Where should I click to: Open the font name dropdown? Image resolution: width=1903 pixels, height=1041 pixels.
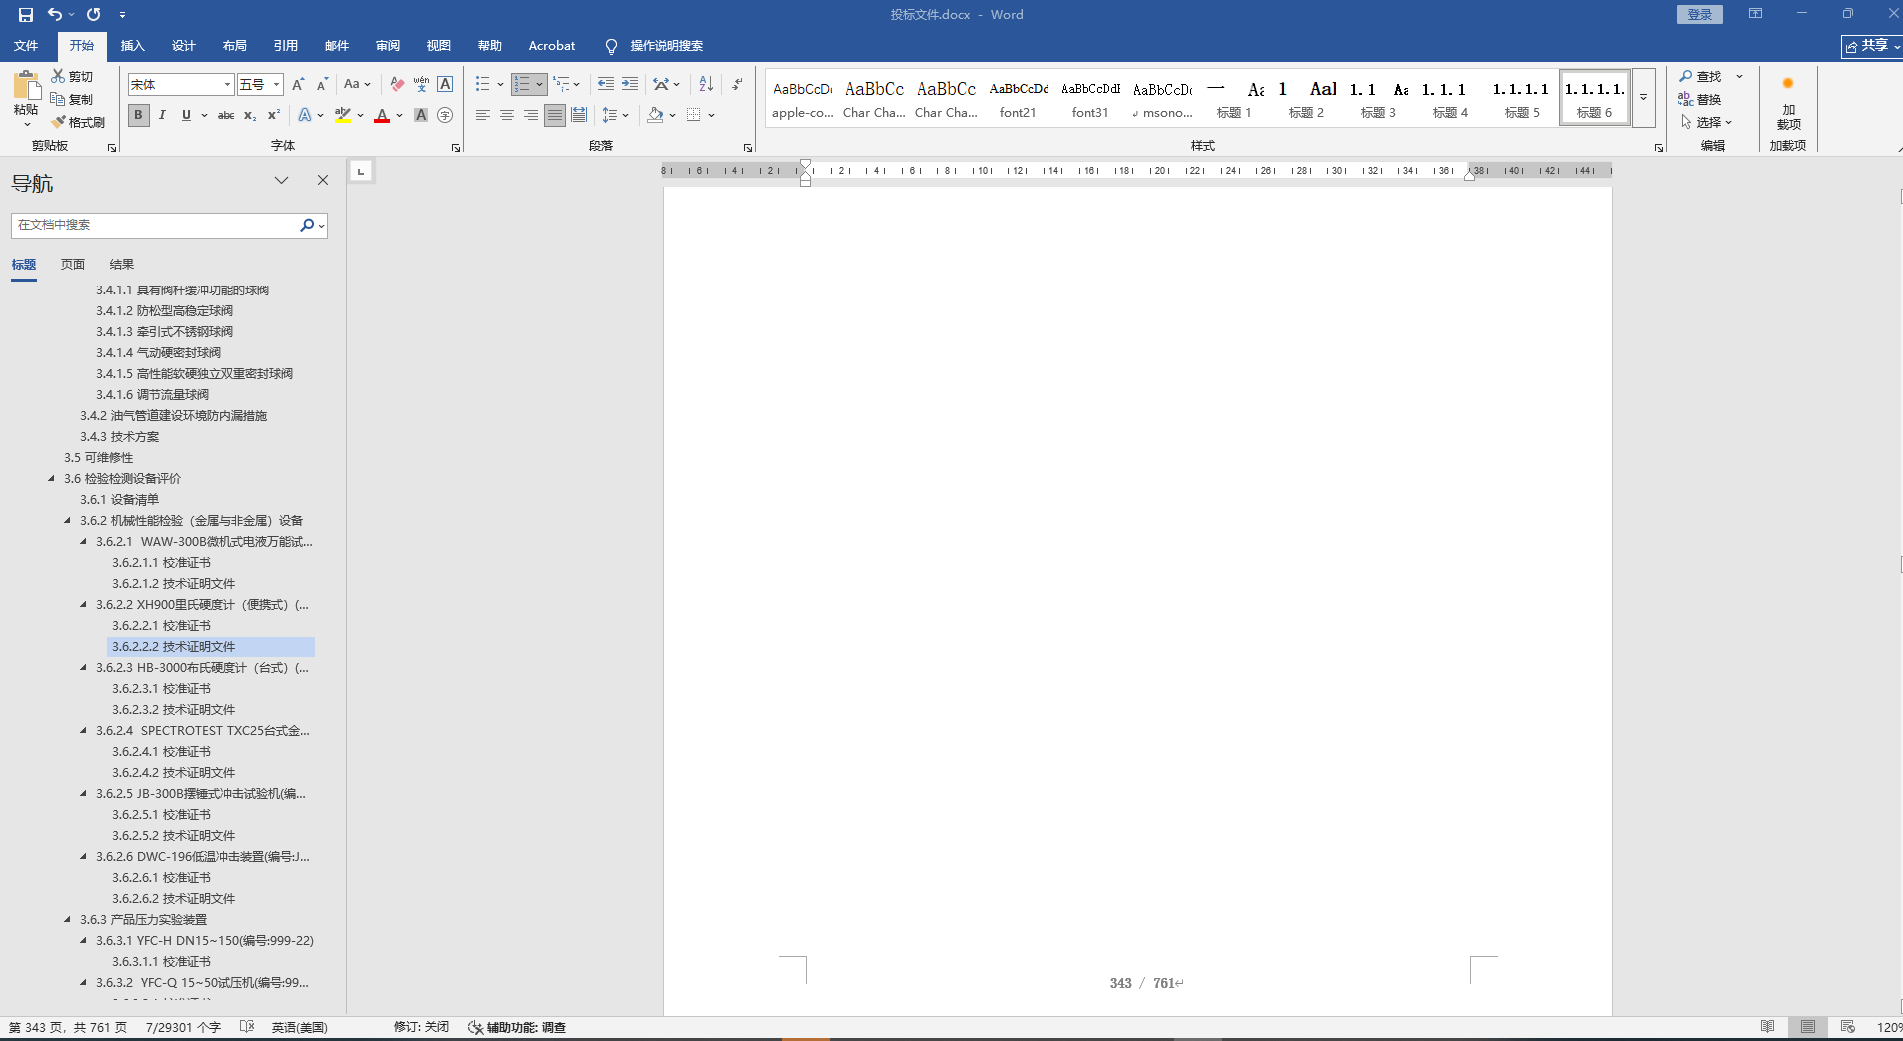point(227,85)
